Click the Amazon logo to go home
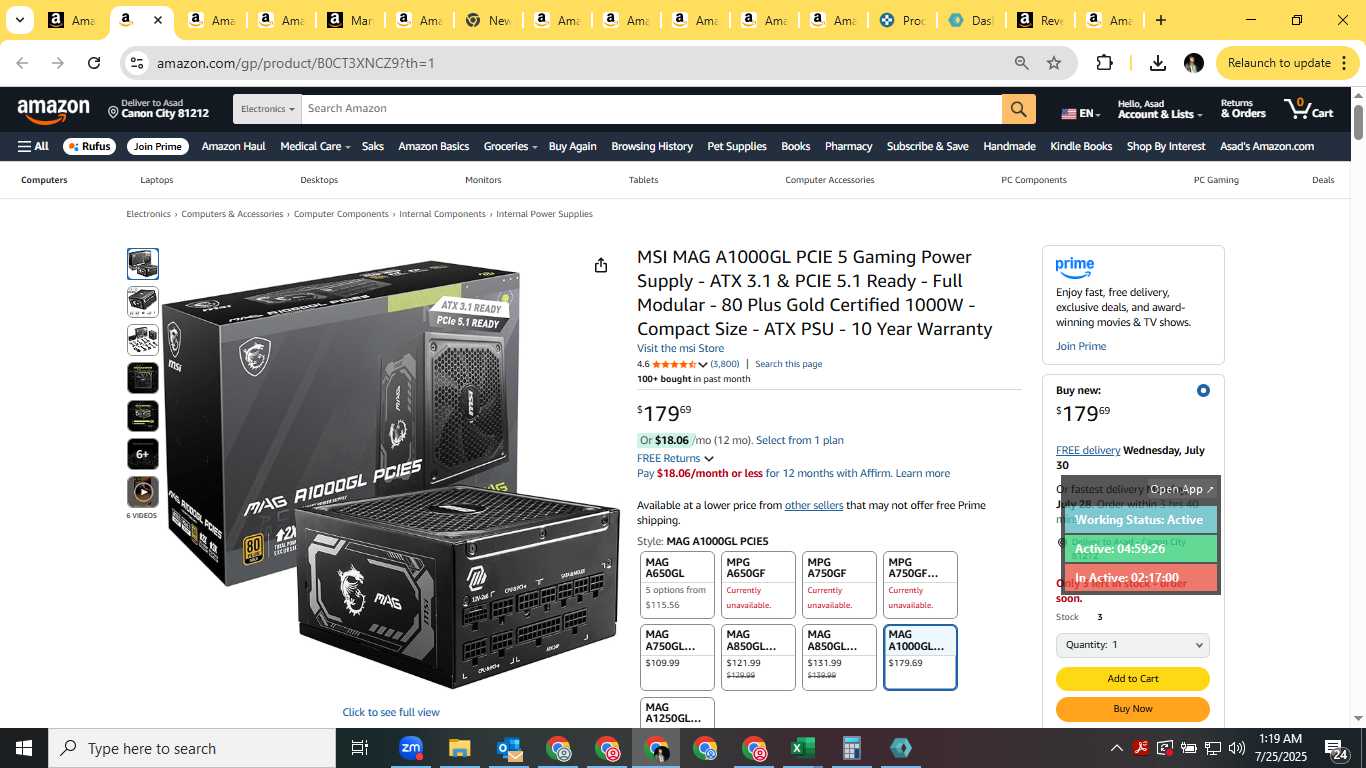The height and width of the screenshot is (768, 1366). [54, 110]
